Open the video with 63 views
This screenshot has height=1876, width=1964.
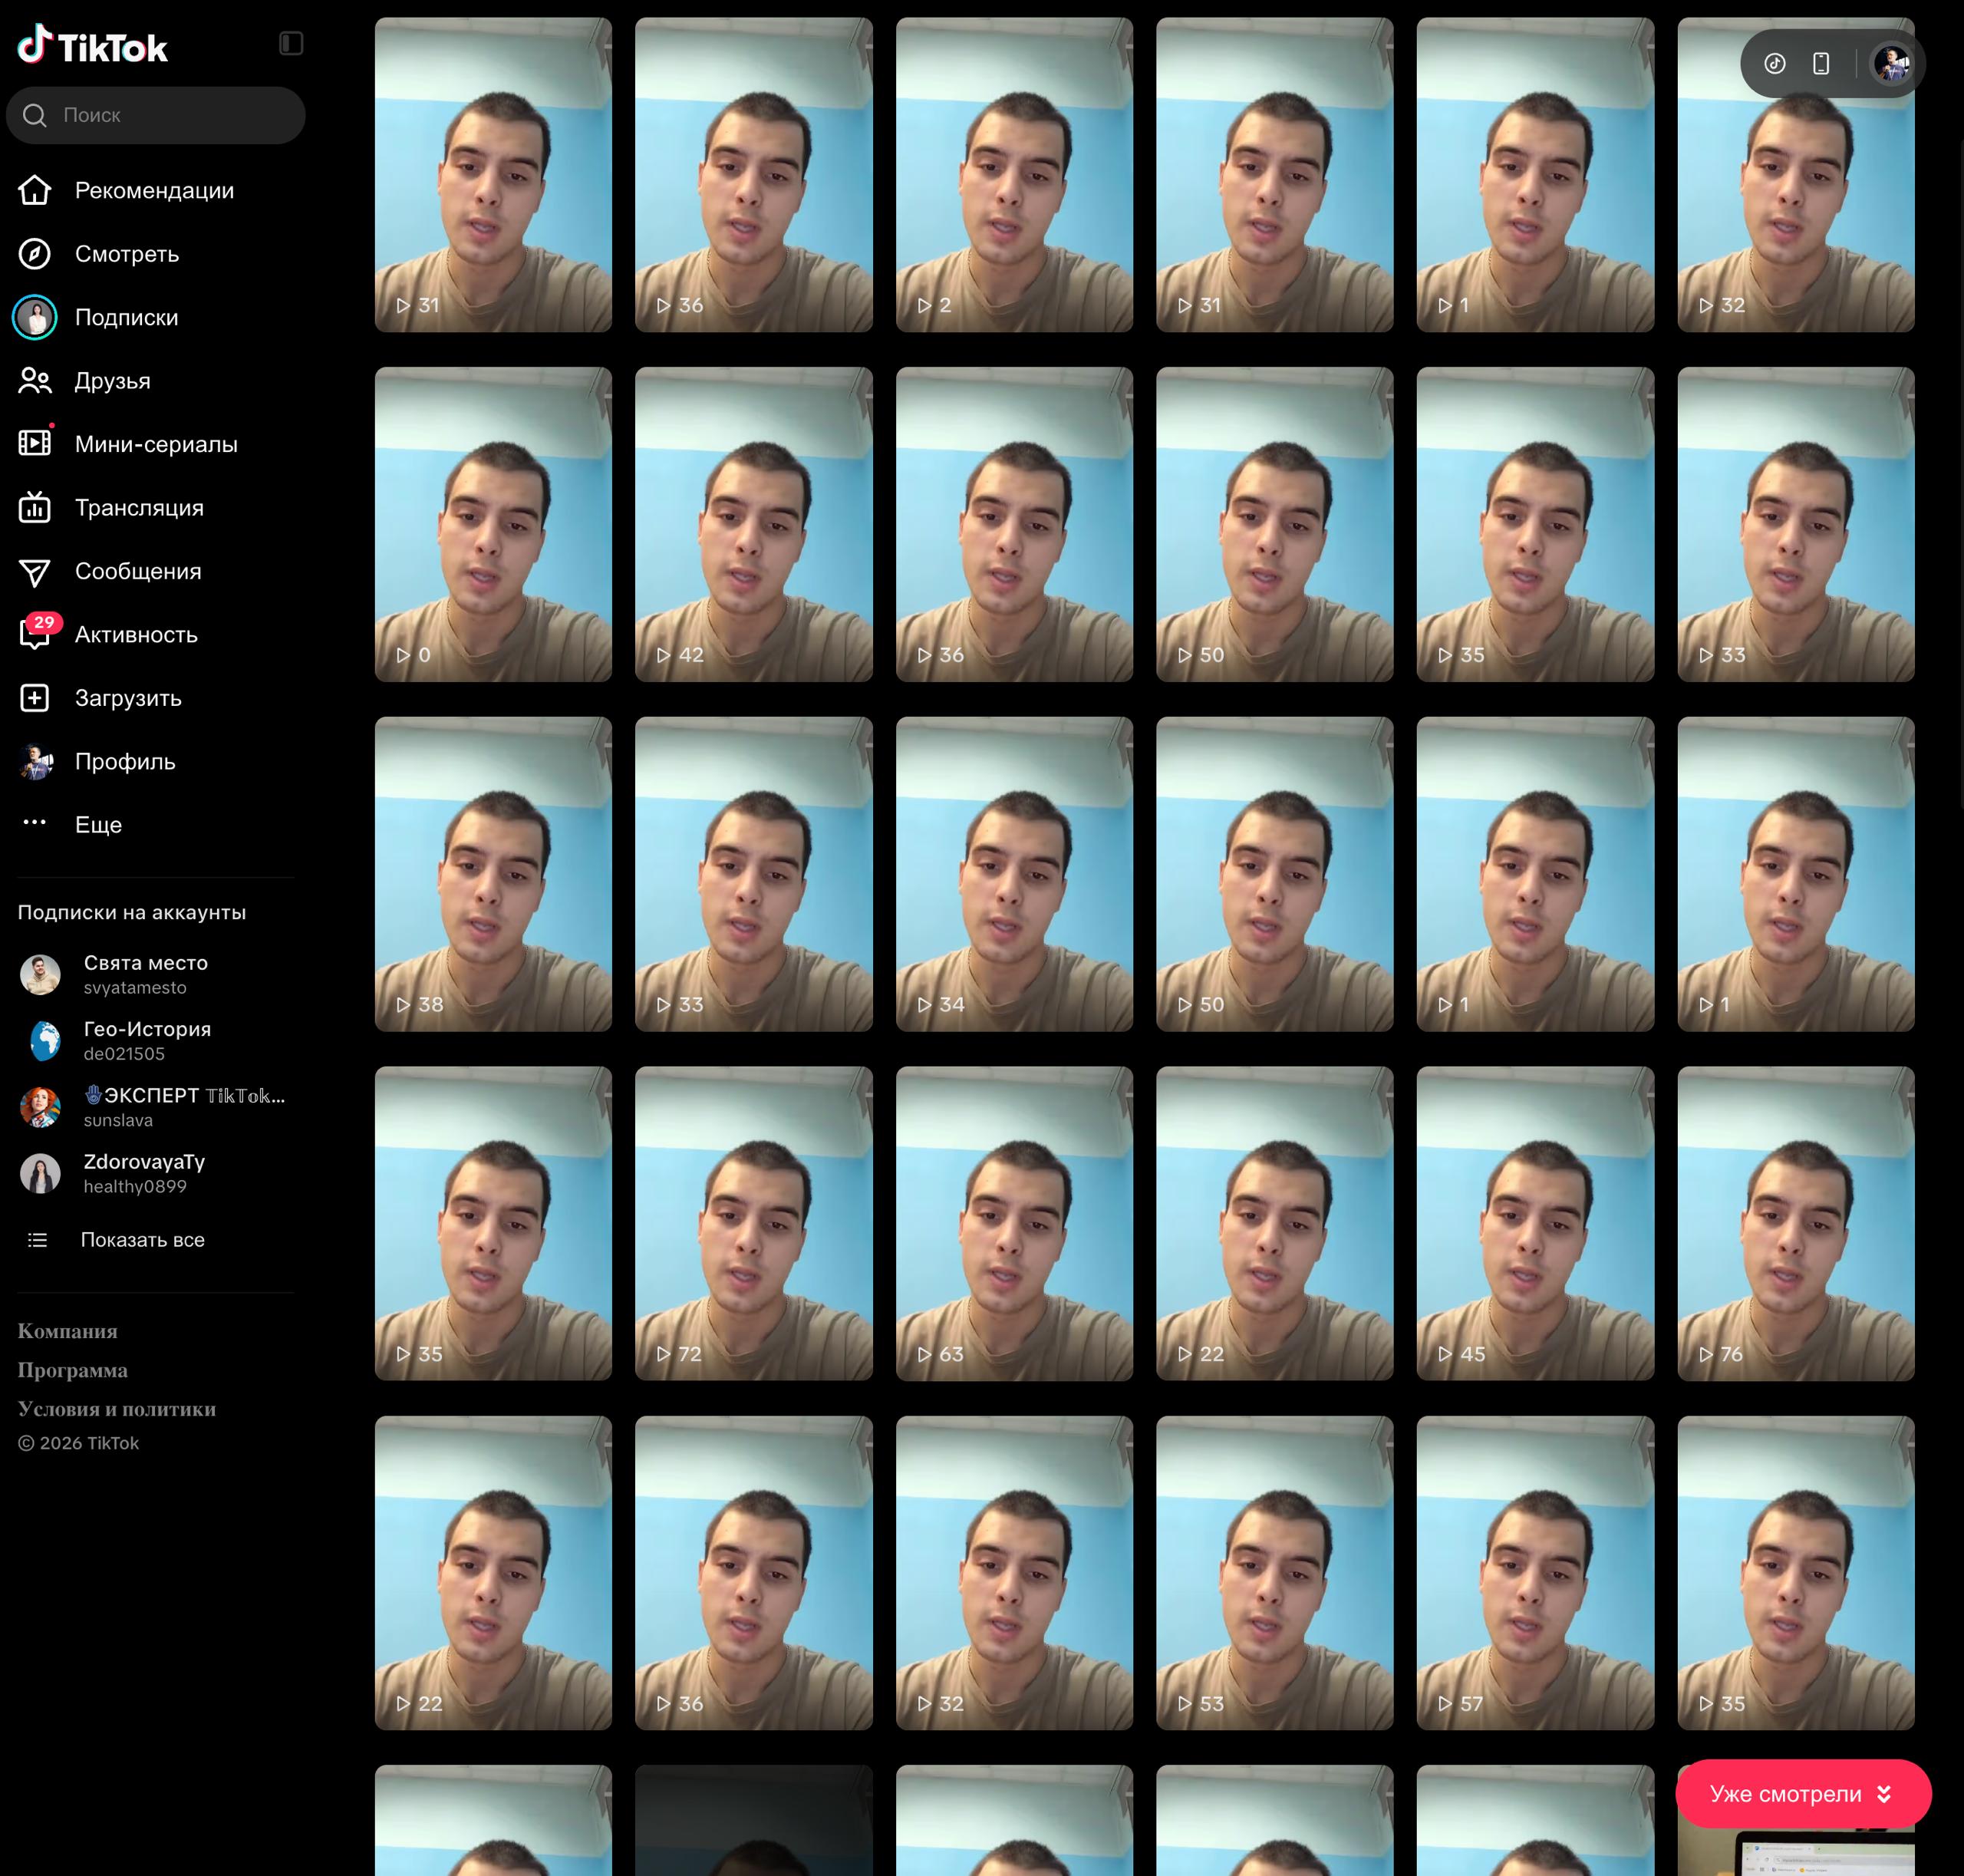1014,1223
